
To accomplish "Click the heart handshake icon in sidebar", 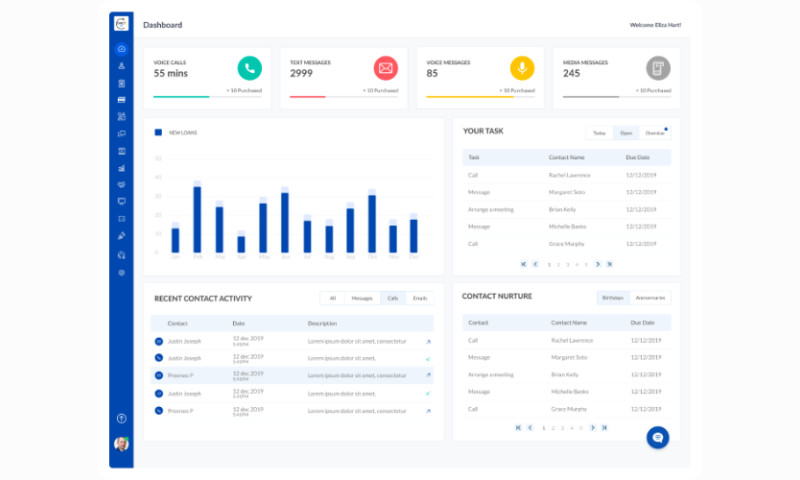I will 121,185.
